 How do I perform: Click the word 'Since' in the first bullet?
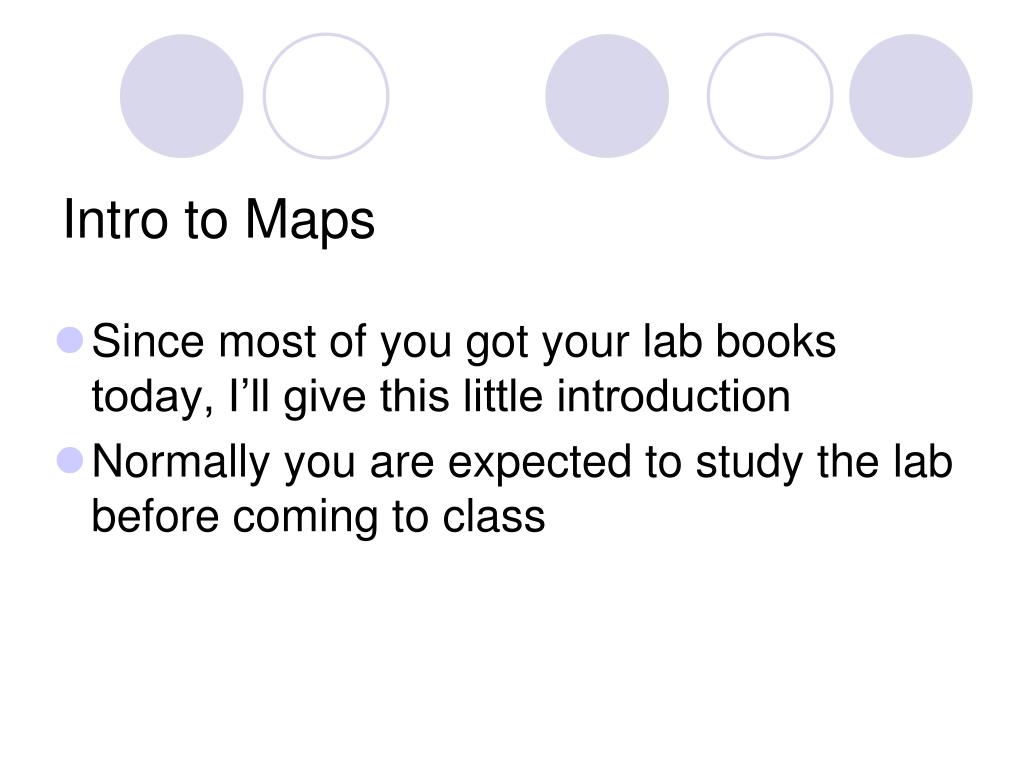tap(148, 341)
